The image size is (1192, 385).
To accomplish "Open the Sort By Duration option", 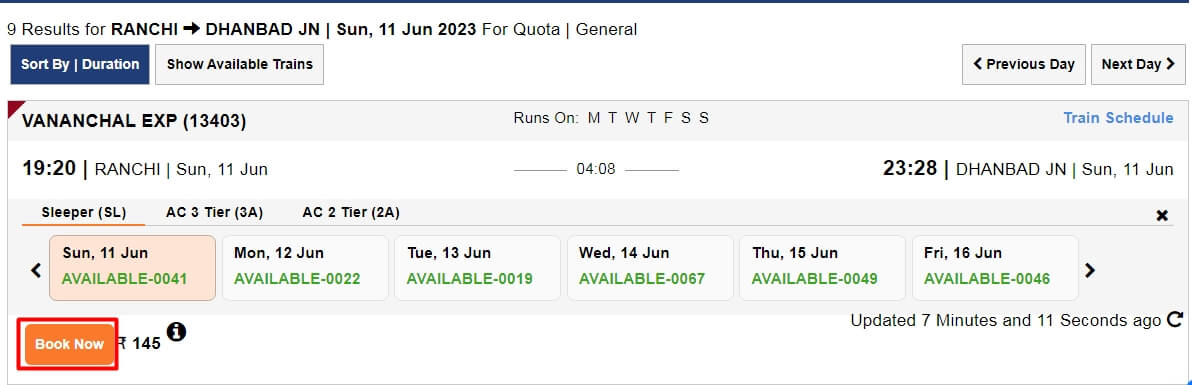I will click(80, 64).
